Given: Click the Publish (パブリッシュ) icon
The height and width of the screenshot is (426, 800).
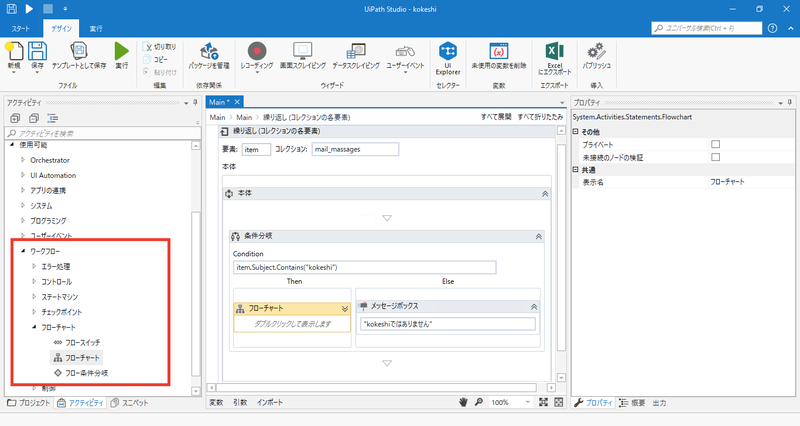Looking at the screenshot, I should 596,51.
